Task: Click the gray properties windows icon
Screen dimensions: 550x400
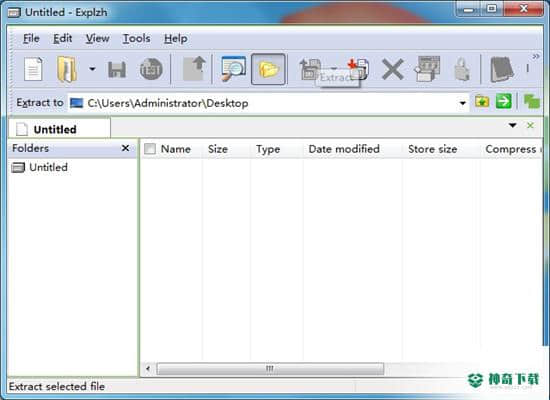Action: point(427,68)
